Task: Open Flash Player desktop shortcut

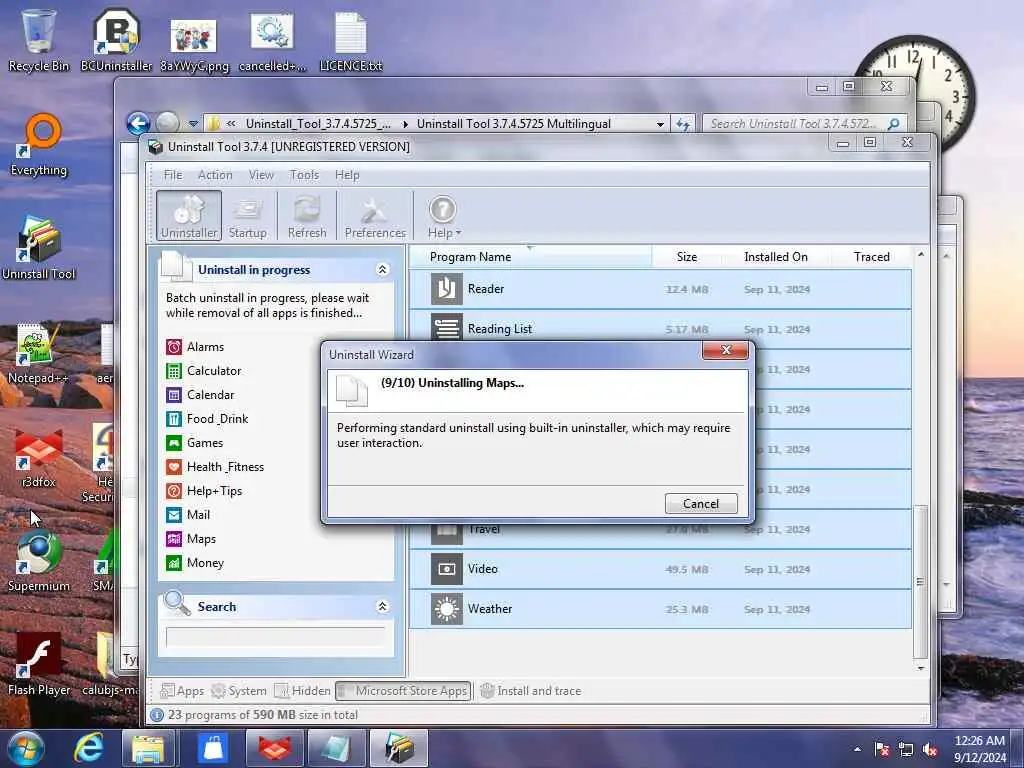Action: coord(39,664)
